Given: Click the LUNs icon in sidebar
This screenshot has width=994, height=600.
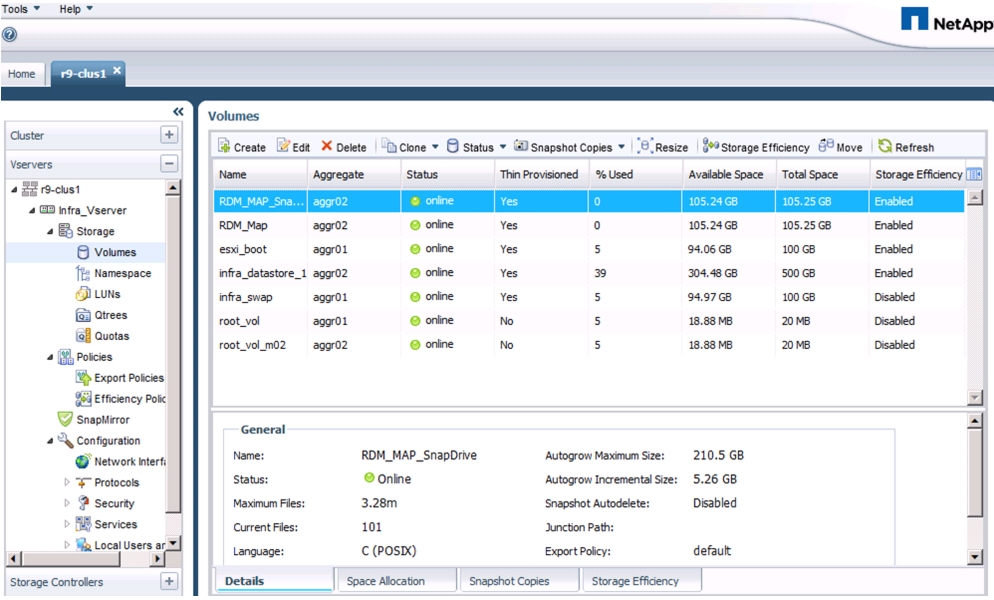Looking at the screenshot, I should pyautogui.click(x=83, y=294).
